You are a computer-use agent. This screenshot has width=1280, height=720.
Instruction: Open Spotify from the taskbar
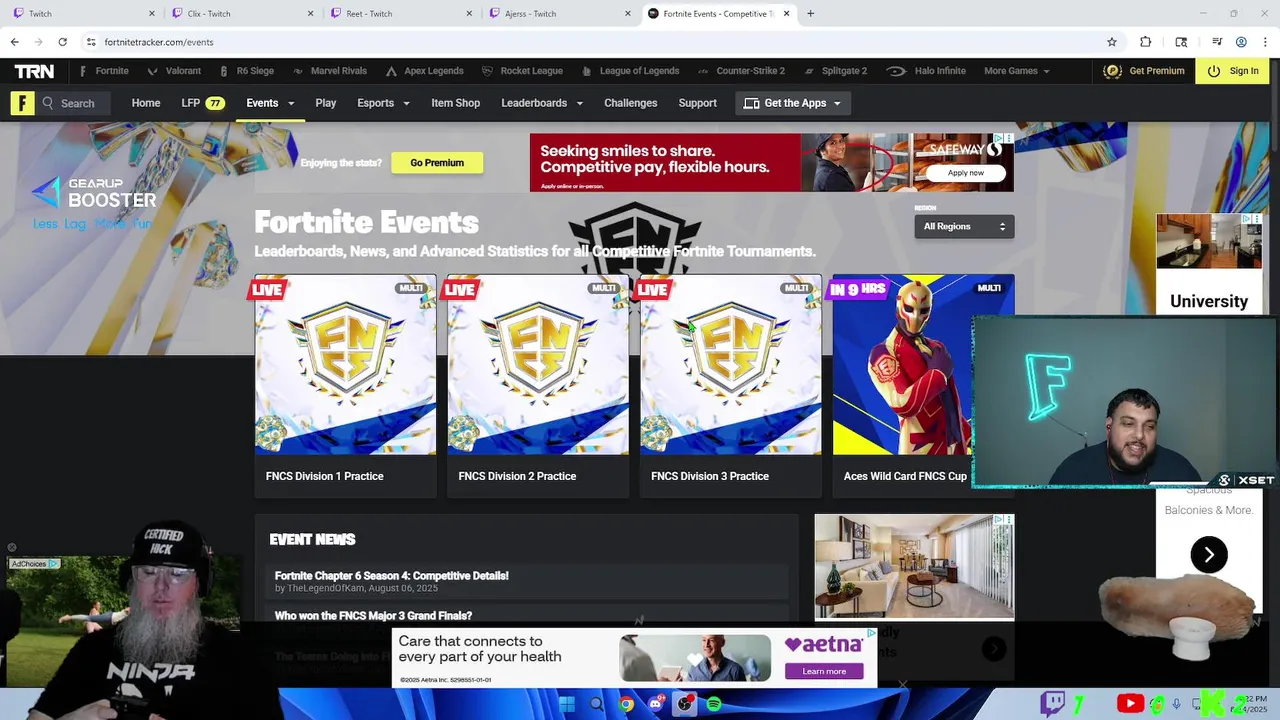coord(714,704)
